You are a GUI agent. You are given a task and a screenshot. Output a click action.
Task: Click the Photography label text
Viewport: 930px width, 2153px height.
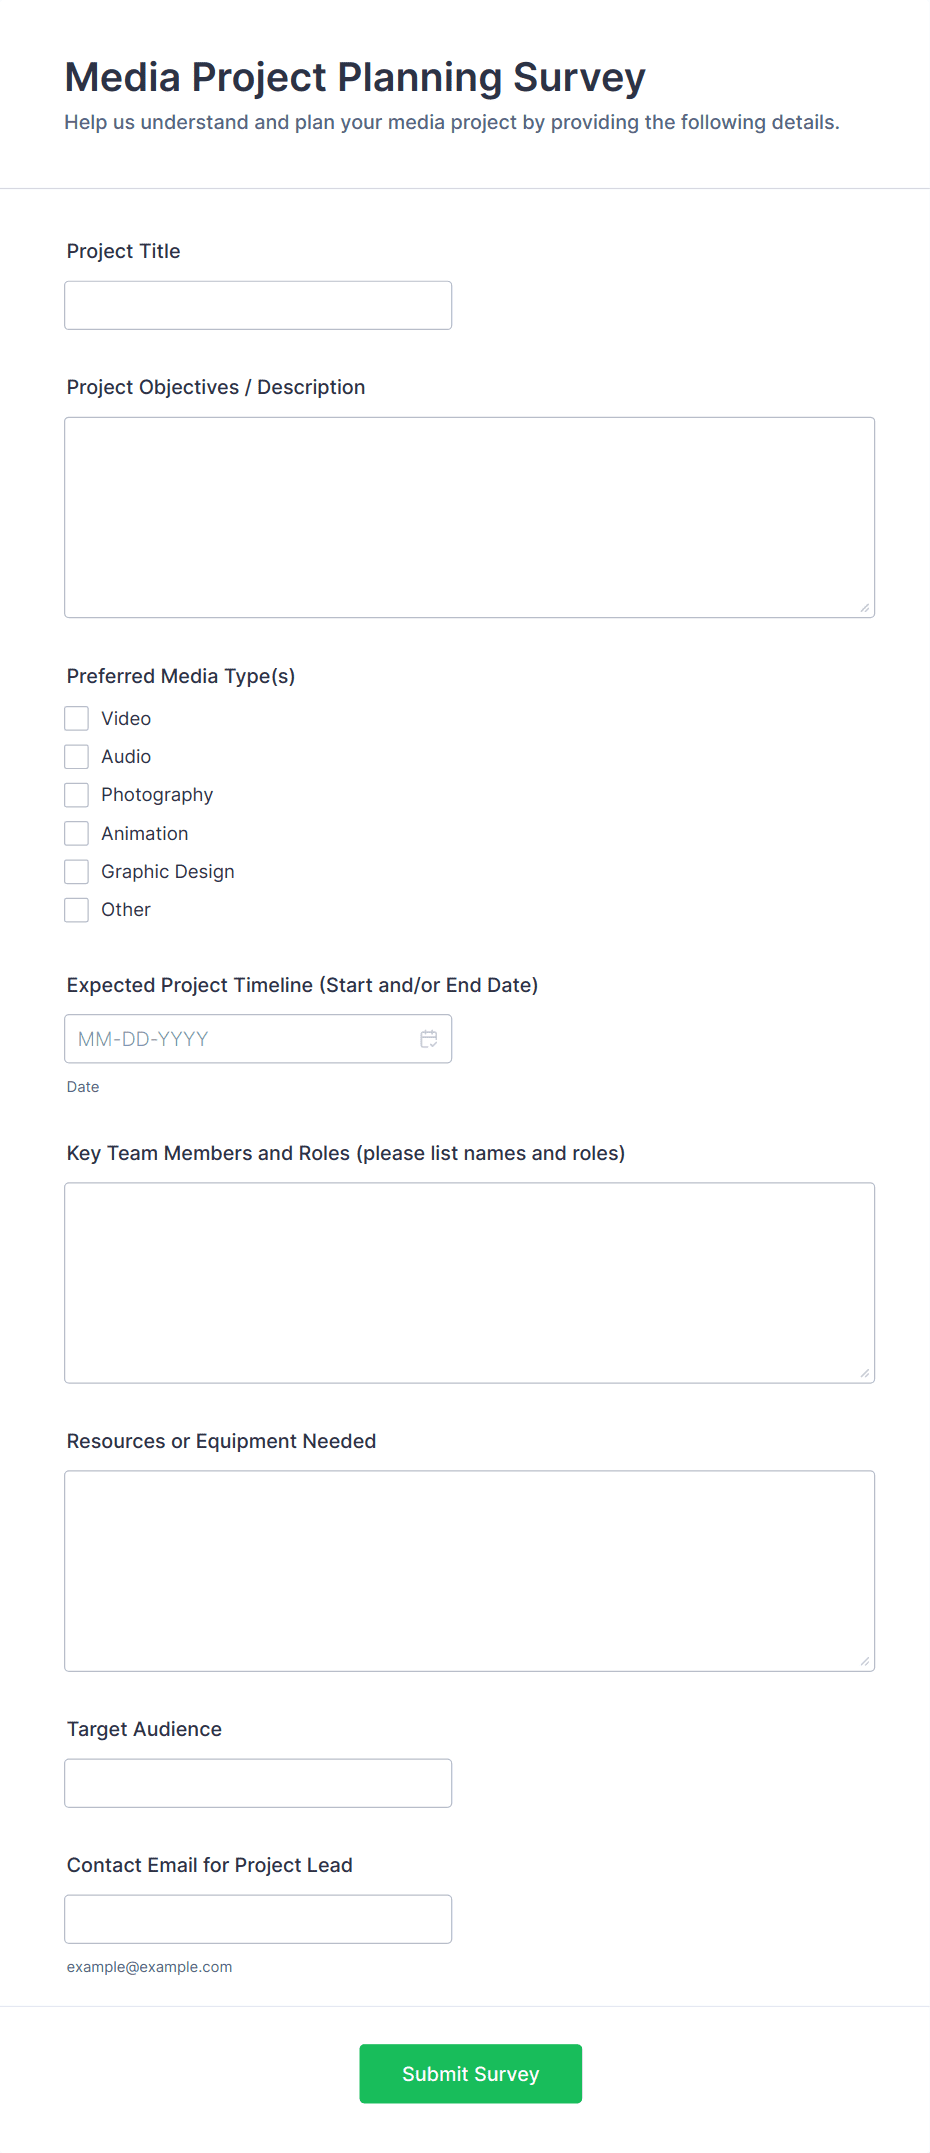(x=157, y=795)
